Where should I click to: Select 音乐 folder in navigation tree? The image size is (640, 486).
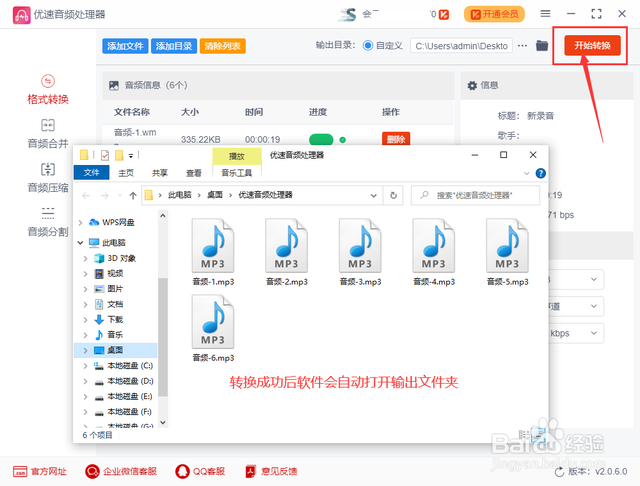(115, 335)
